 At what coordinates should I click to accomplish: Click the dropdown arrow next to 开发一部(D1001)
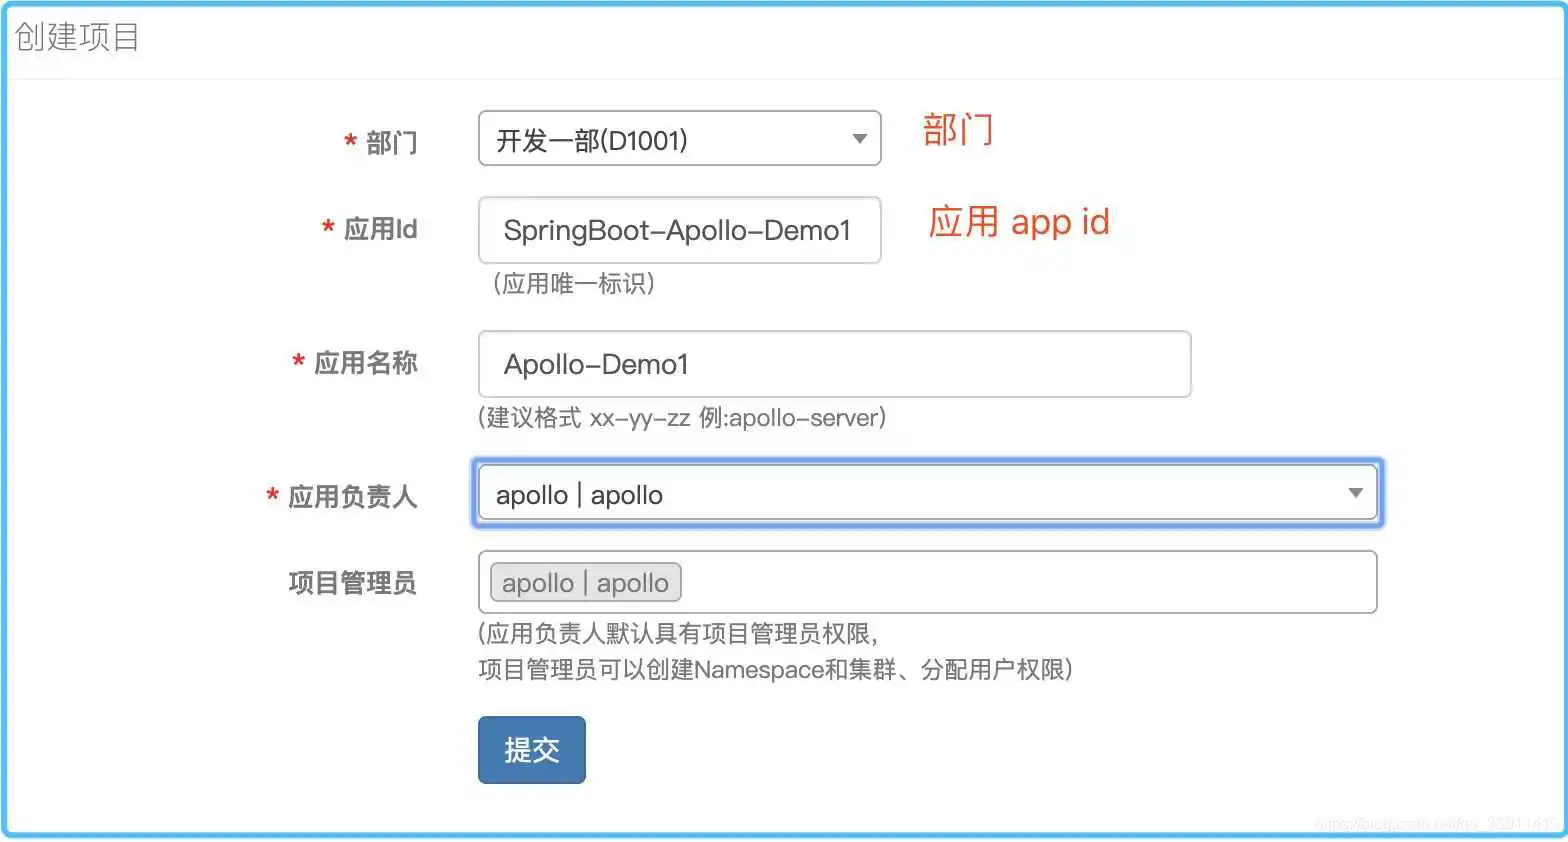coord(858,139)
